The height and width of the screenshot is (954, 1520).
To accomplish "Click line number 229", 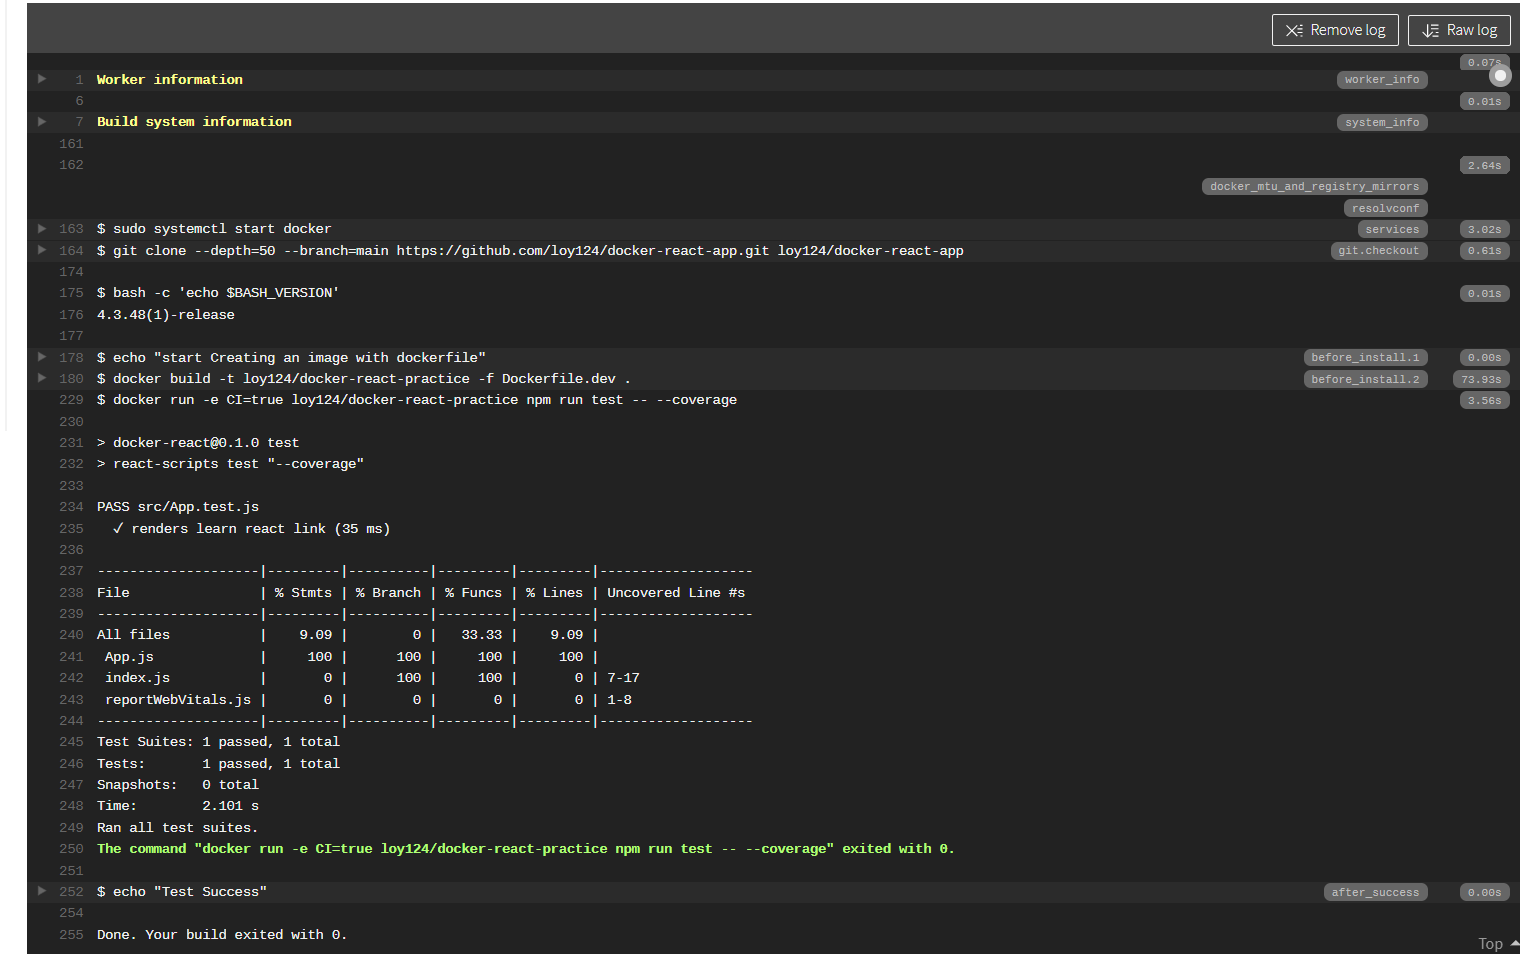I will tap(71, 400).
